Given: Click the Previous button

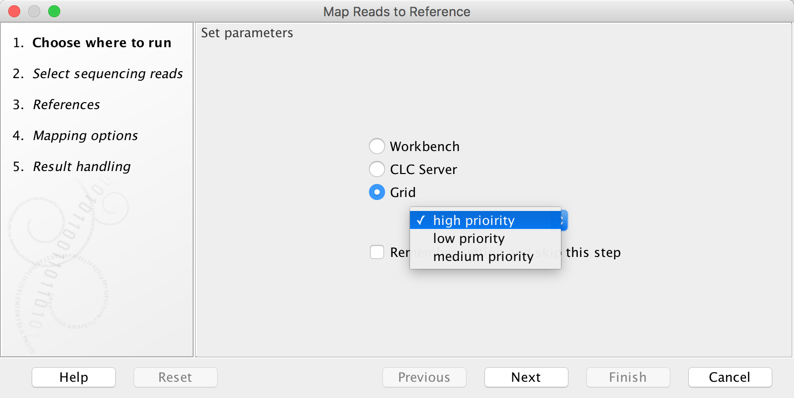Looking at the screenshot, I should click(424, 377).
